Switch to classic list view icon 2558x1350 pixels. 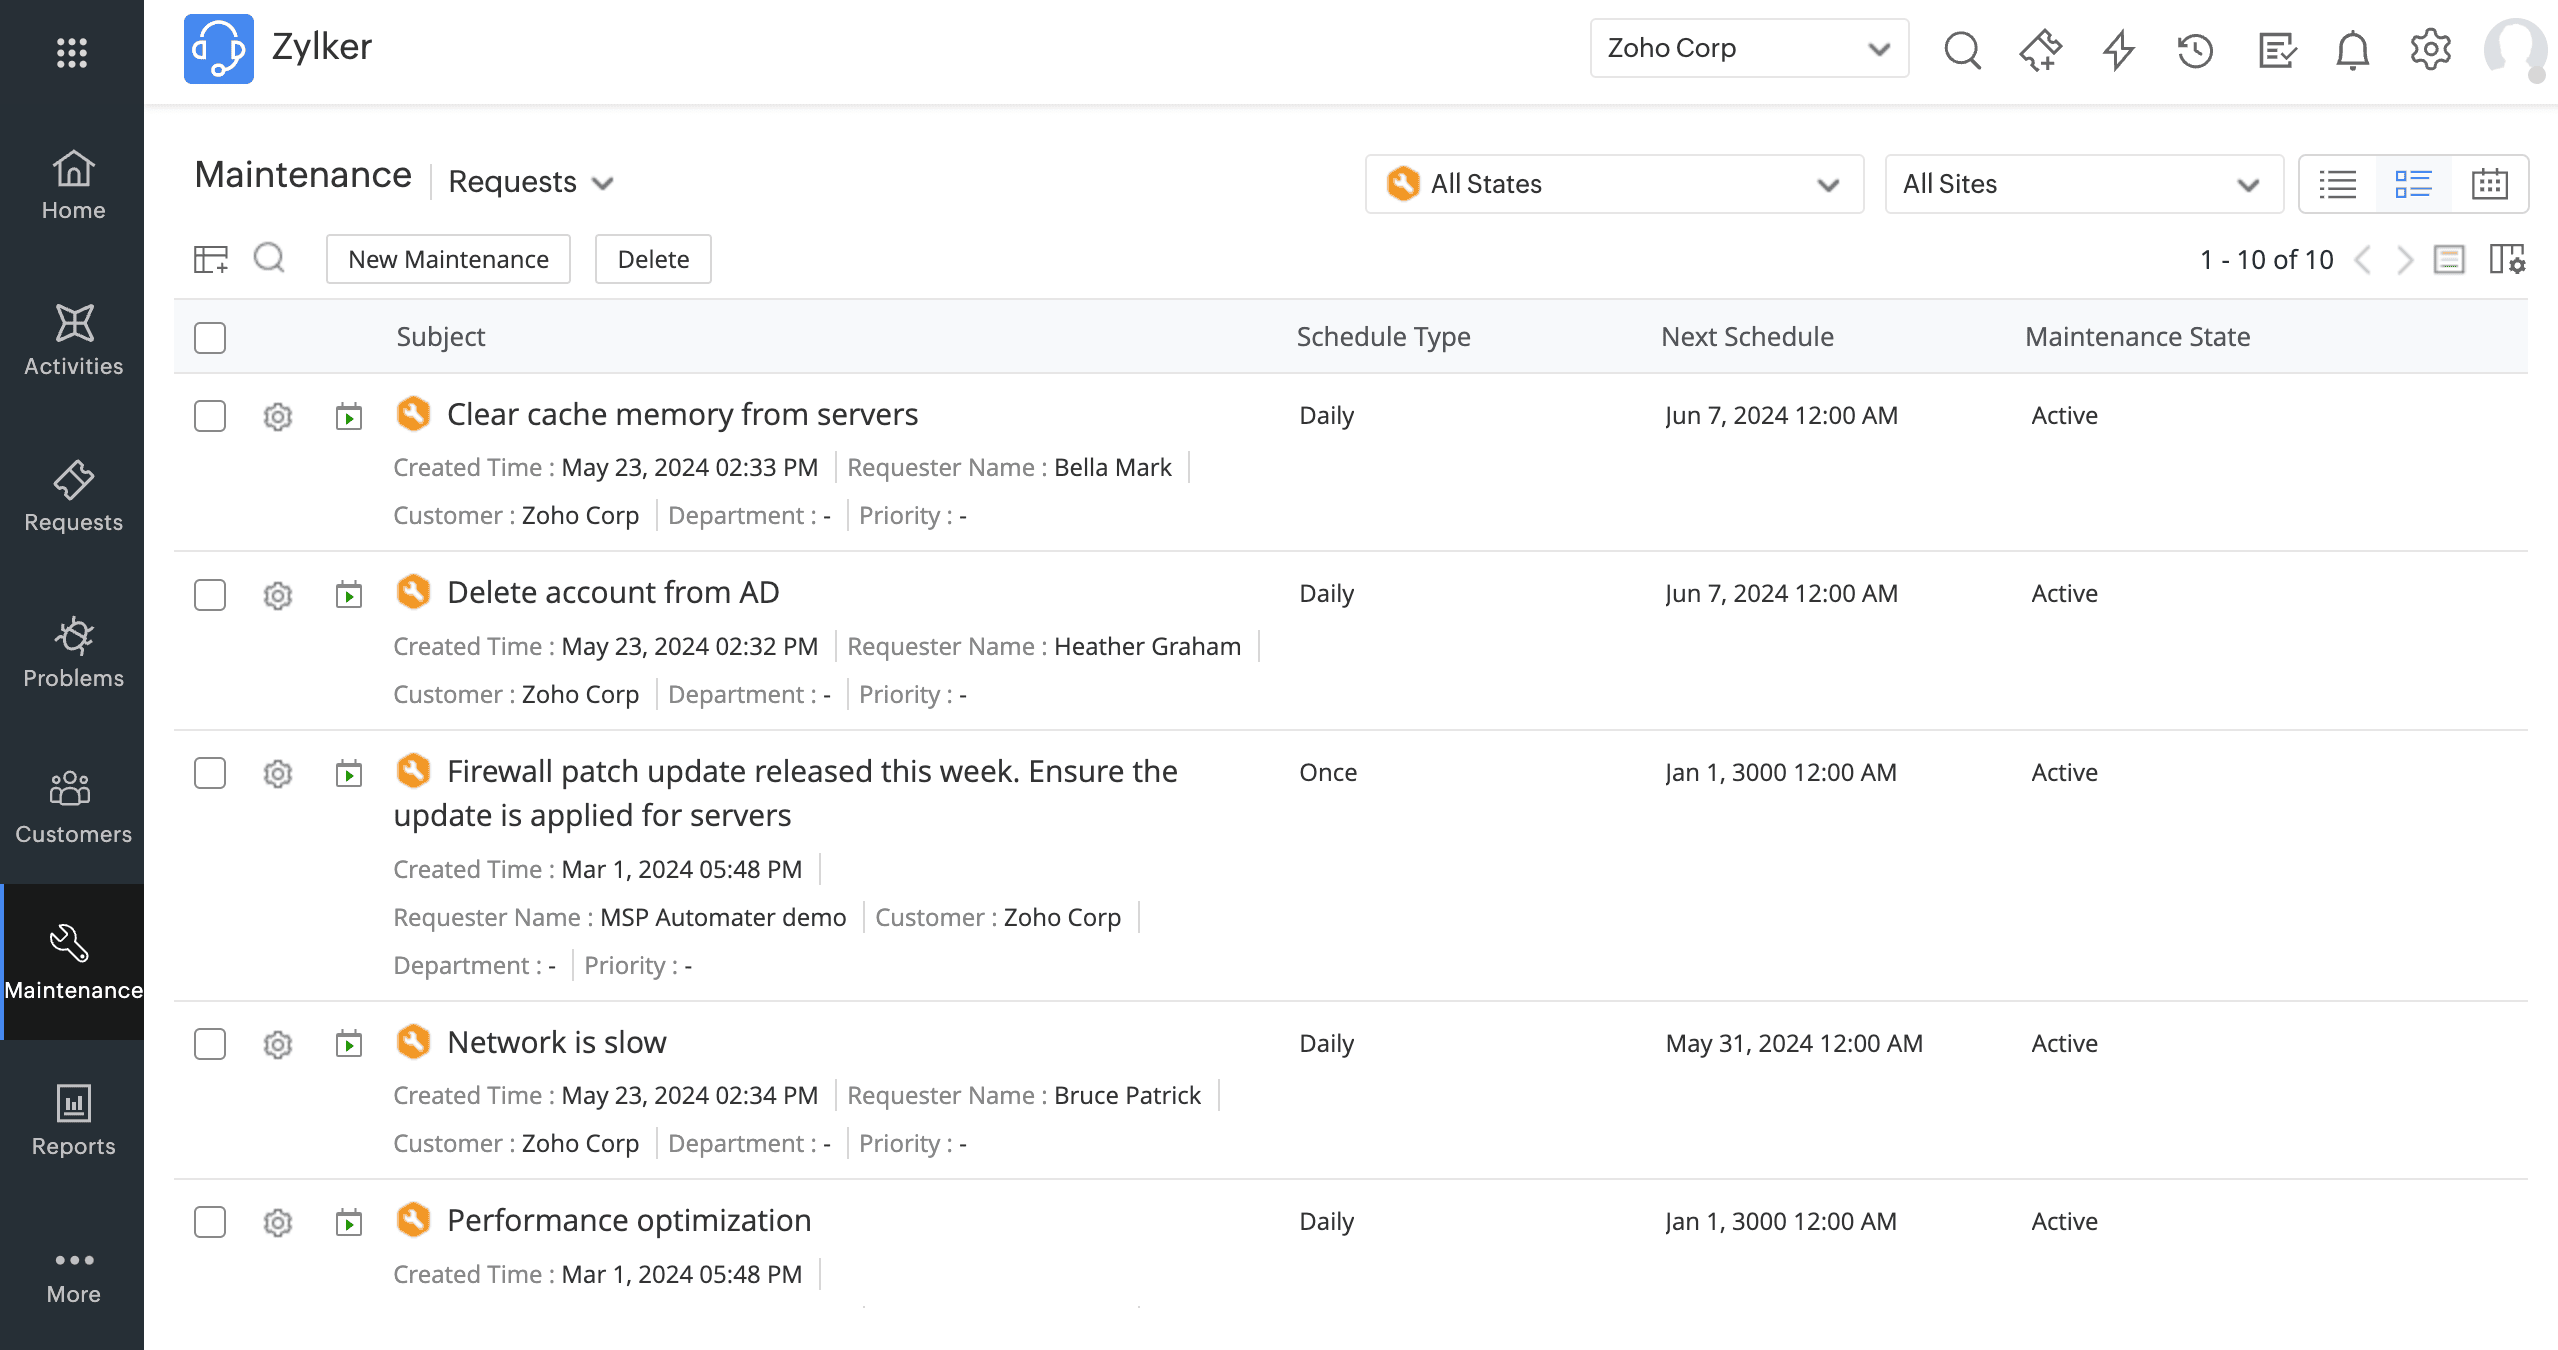coord(2337,184)
